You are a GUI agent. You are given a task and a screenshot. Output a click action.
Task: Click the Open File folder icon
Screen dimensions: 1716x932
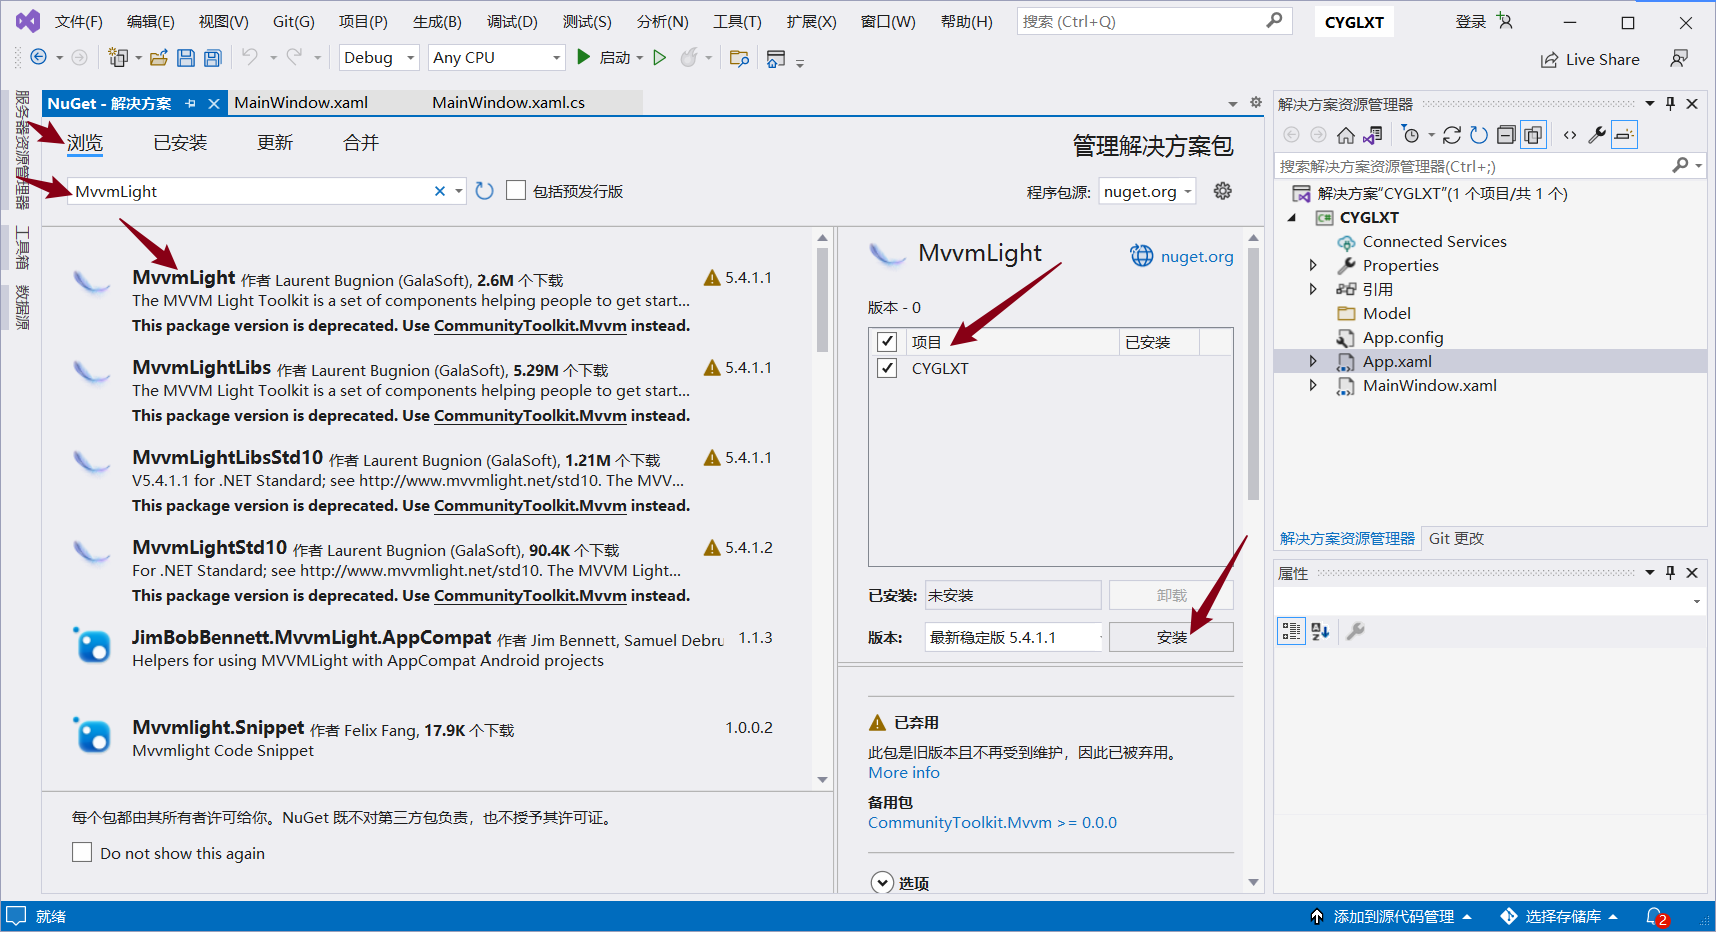(159, 58)
